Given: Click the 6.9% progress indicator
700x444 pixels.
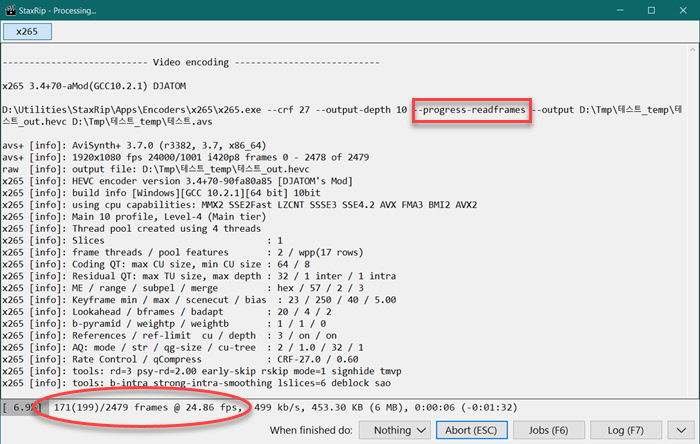Looking at the screenshot, I should click(22, 407).
